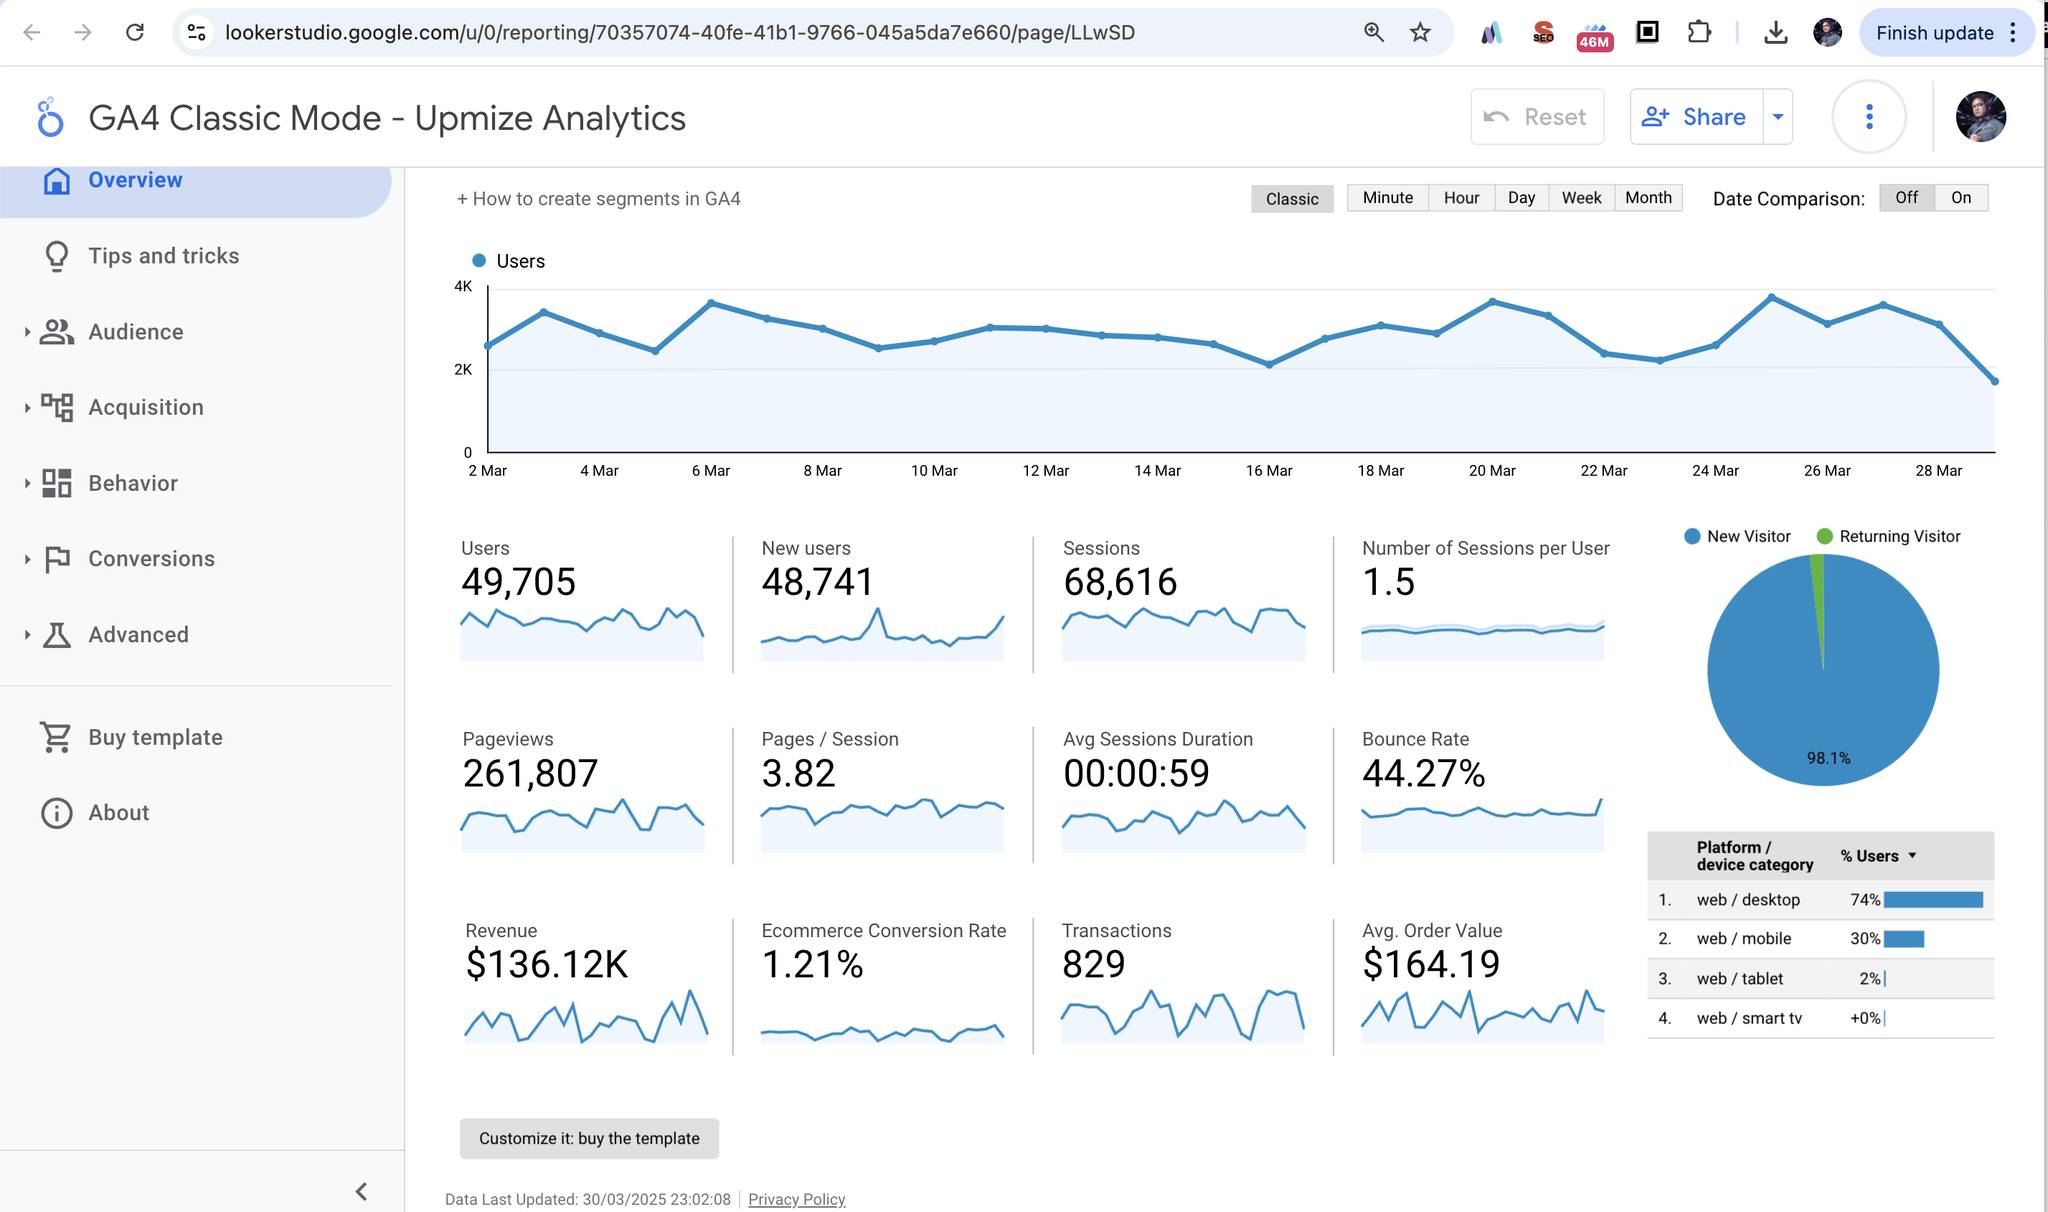Click the New Visitor legend color dot
Screen dimensions: 2048x1212
tap(1692, 537)
